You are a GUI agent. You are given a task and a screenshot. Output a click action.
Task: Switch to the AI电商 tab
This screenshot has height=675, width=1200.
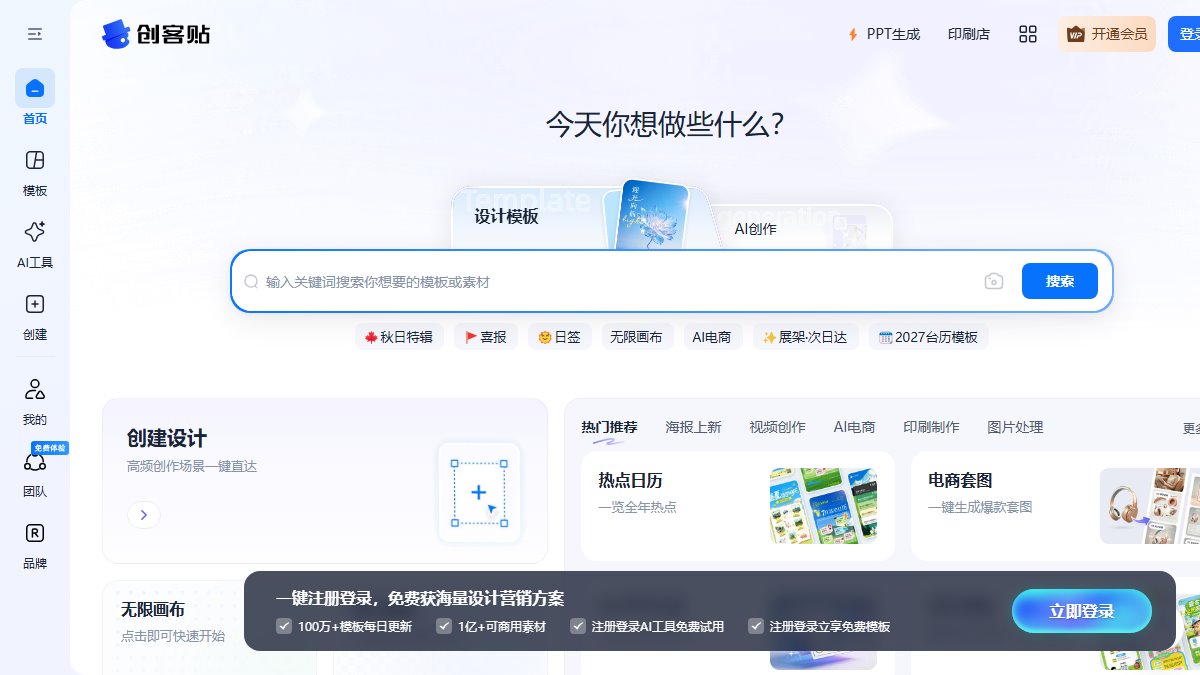[x=854, y=427]
